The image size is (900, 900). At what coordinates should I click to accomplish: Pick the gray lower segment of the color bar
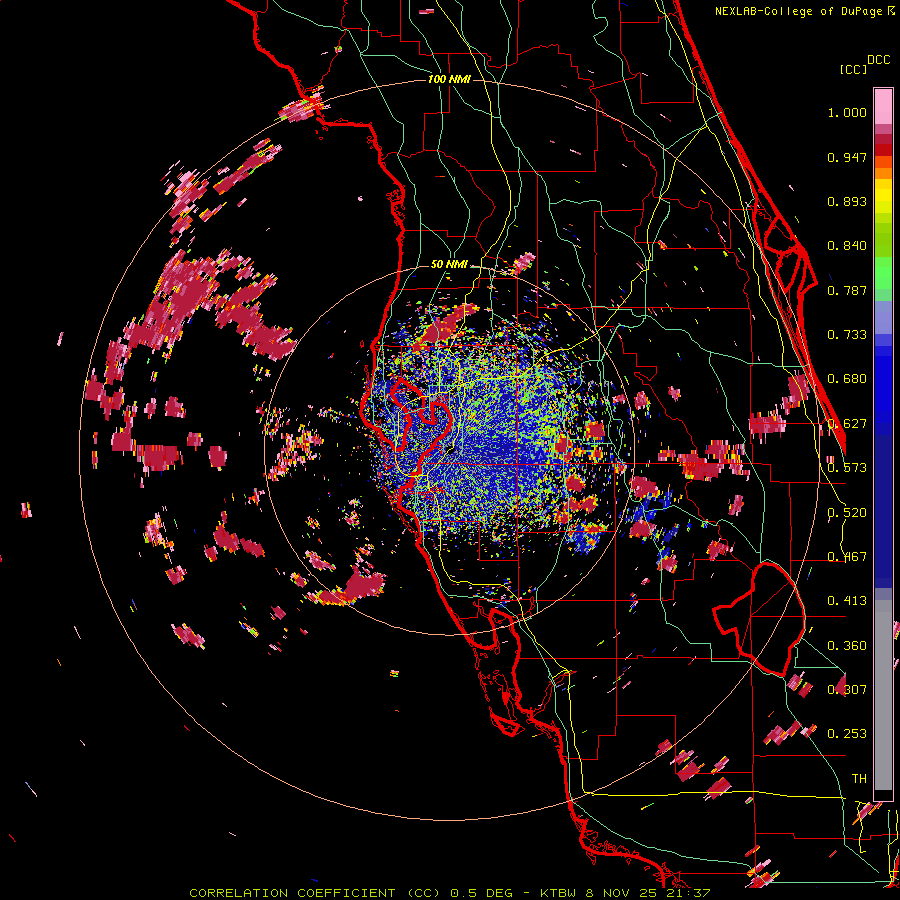pyautogui.click(x=883, y=695)
